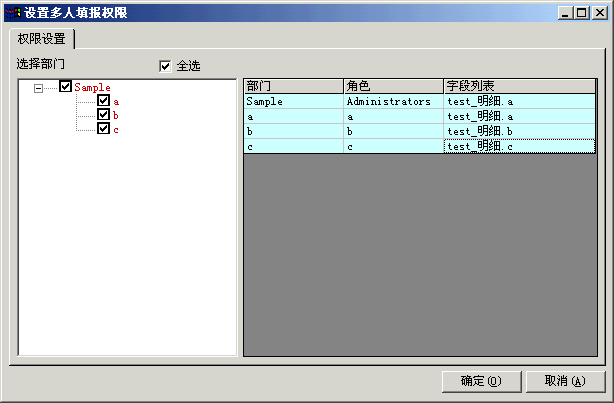Image resolution: width=614 pixels, height=403 pixels.
Task: Select tree item a under Sample
Action: 116,102
